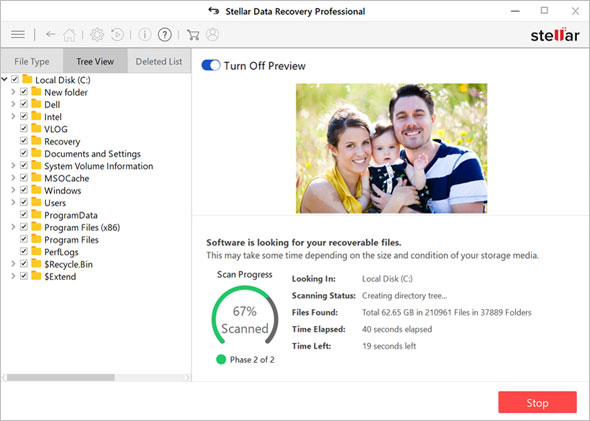
Task: Toggle the Turn Off Preview switch
Action: click(211, 65)
